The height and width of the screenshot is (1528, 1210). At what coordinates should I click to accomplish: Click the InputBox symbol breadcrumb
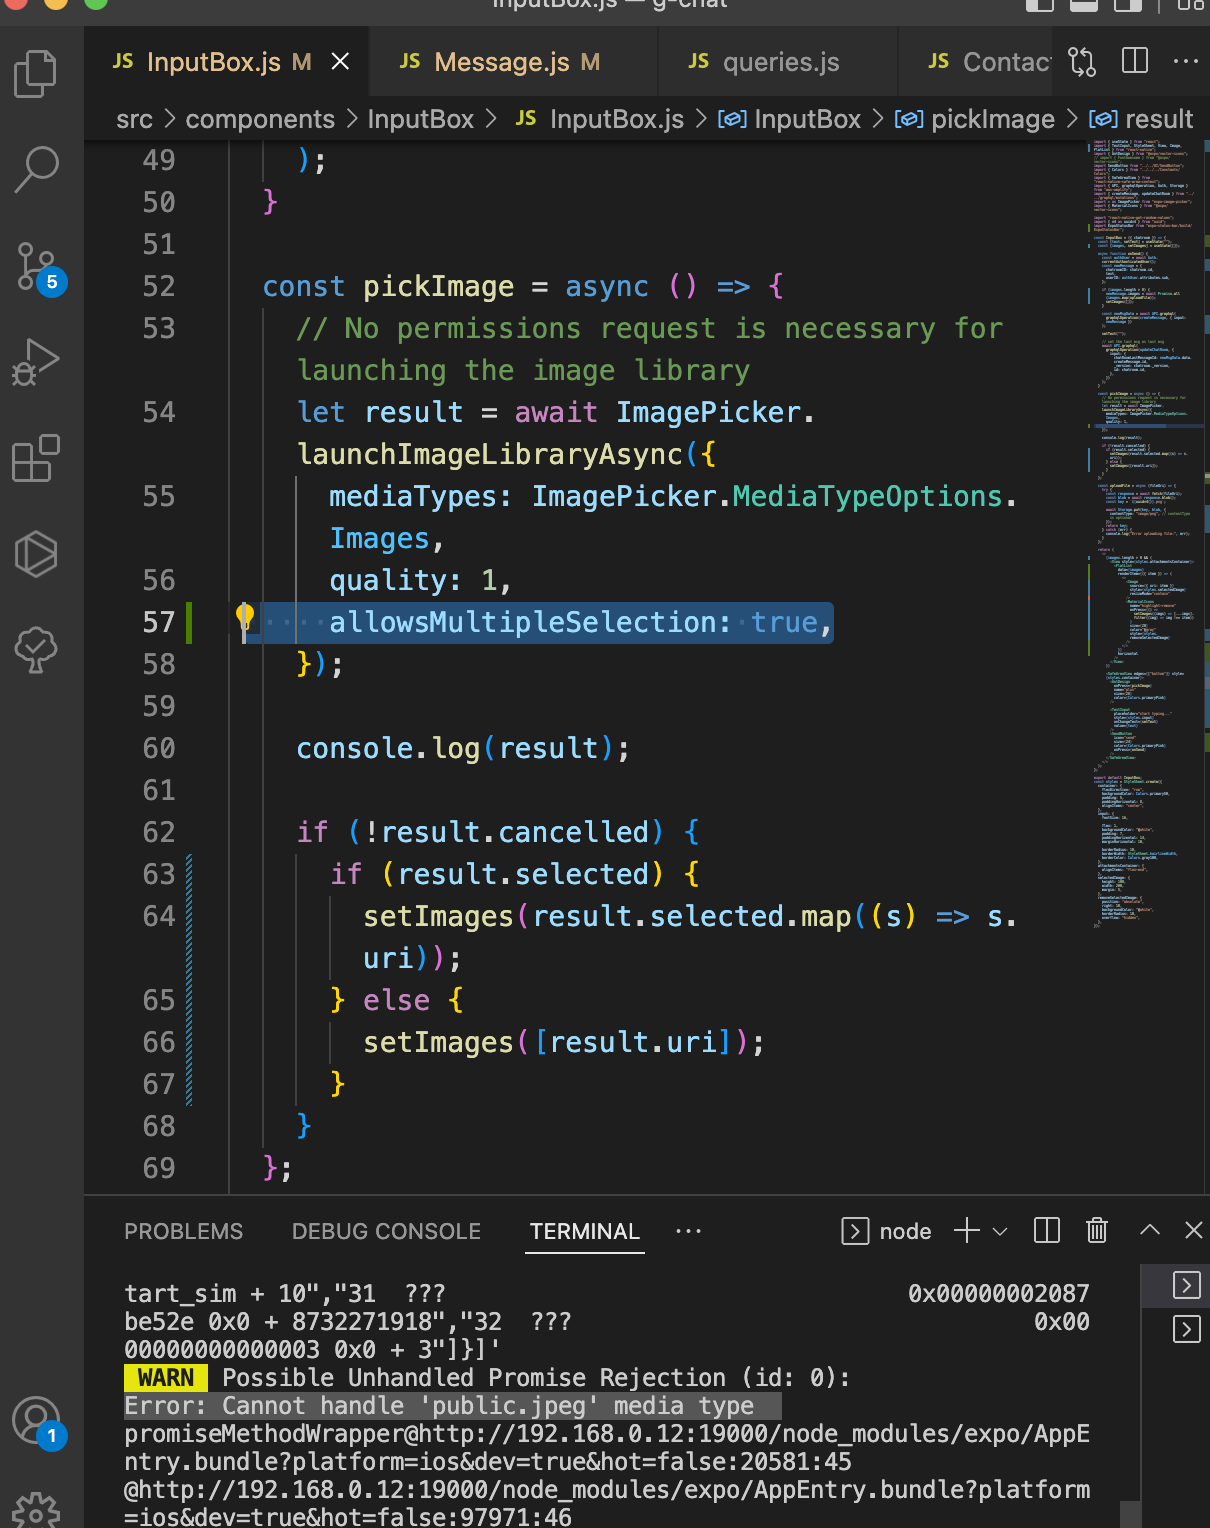pyautogui.click(x=790, y=119)
